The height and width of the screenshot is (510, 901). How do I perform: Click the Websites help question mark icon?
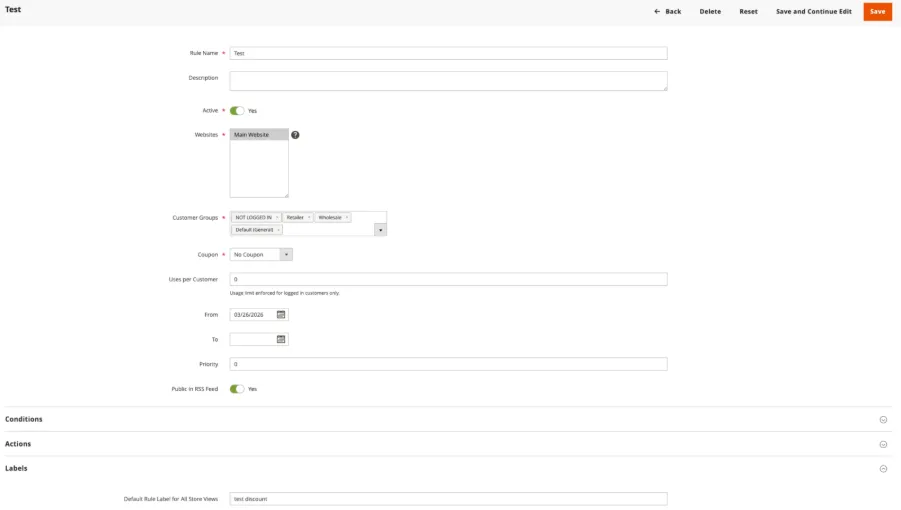(295, 135)
